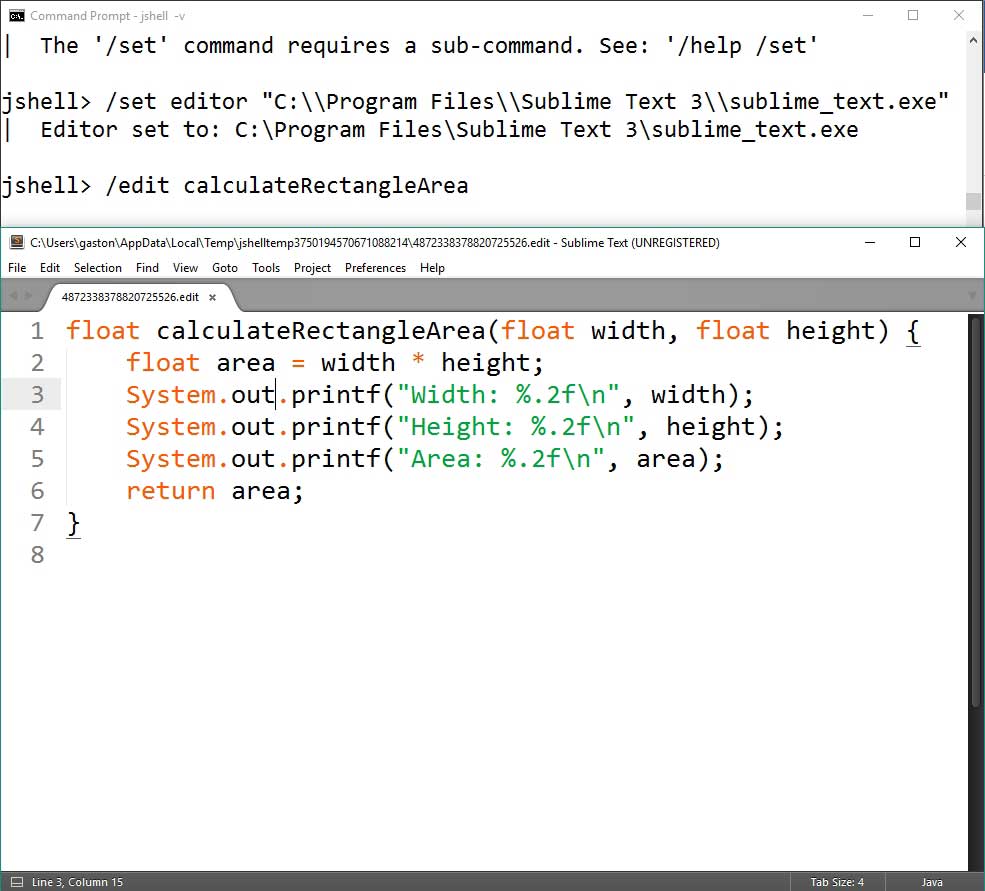
Task: Close the Command Prompt window
Action: pos(959,16)
